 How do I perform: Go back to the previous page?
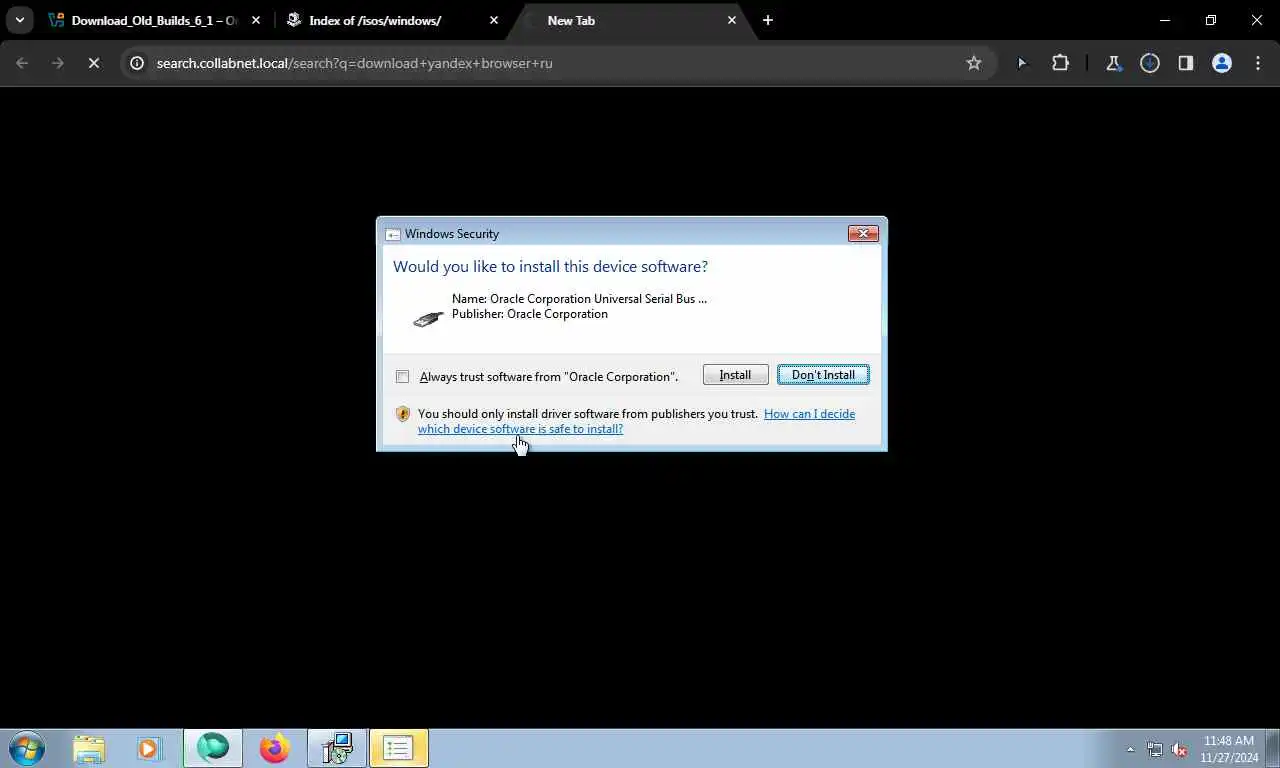tap(22, 63)
